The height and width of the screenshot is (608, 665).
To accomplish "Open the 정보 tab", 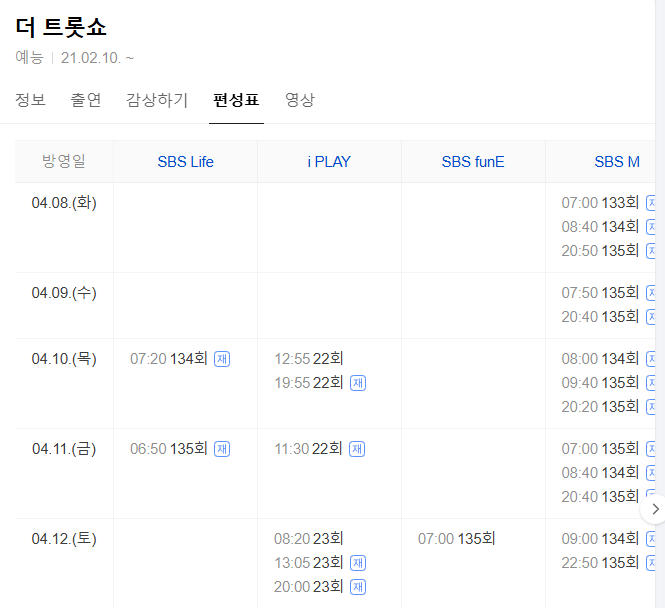I will [30, 100].
